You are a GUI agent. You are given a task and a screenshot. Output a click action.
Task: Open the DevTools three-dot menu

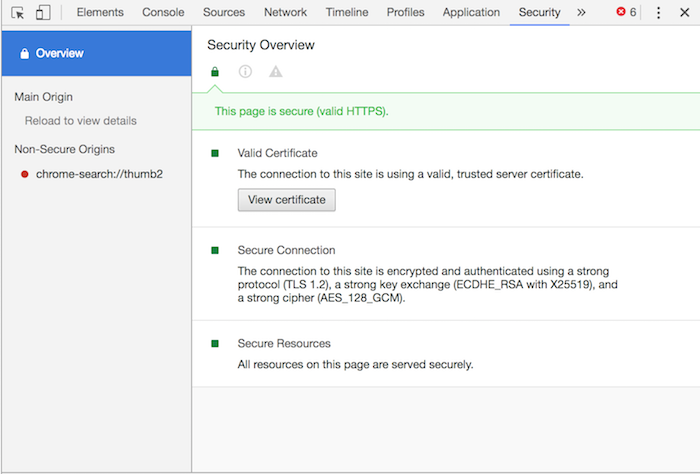tap(658, 13)
